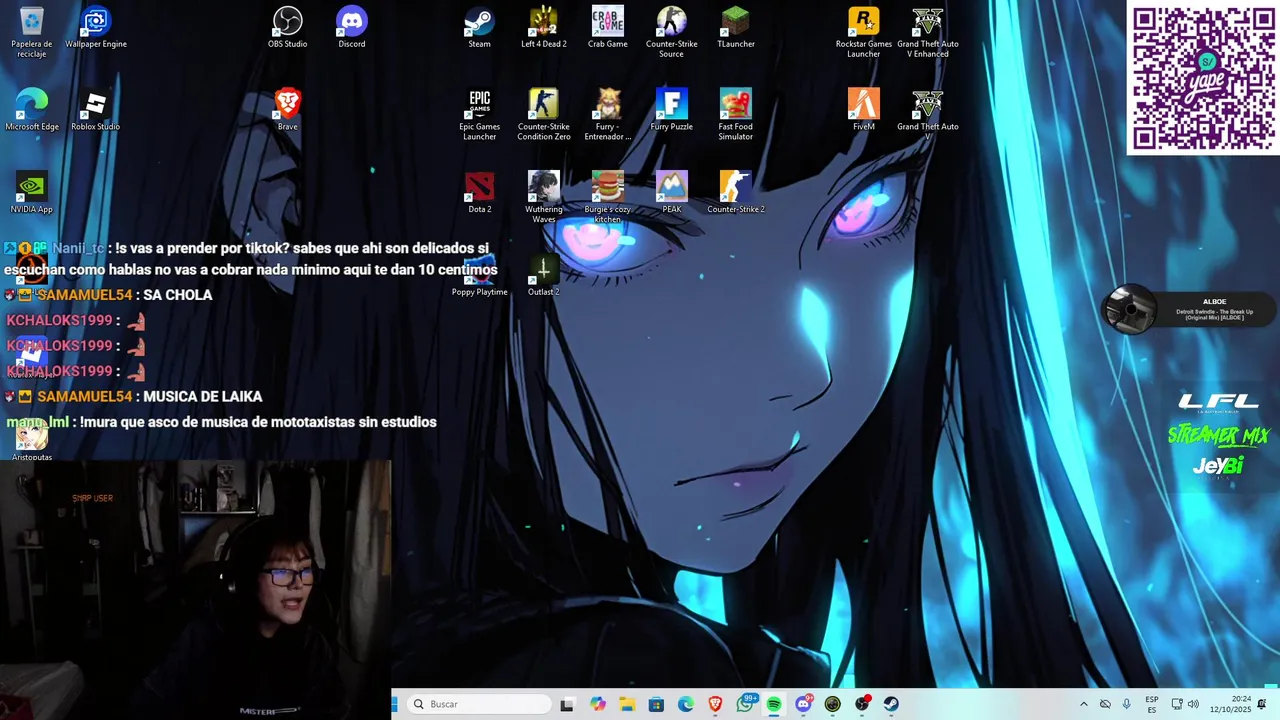Click the Yape QR code image
Image resolution: width=1280 pixels, height=720 pixels.
[x=1204, y=78]
